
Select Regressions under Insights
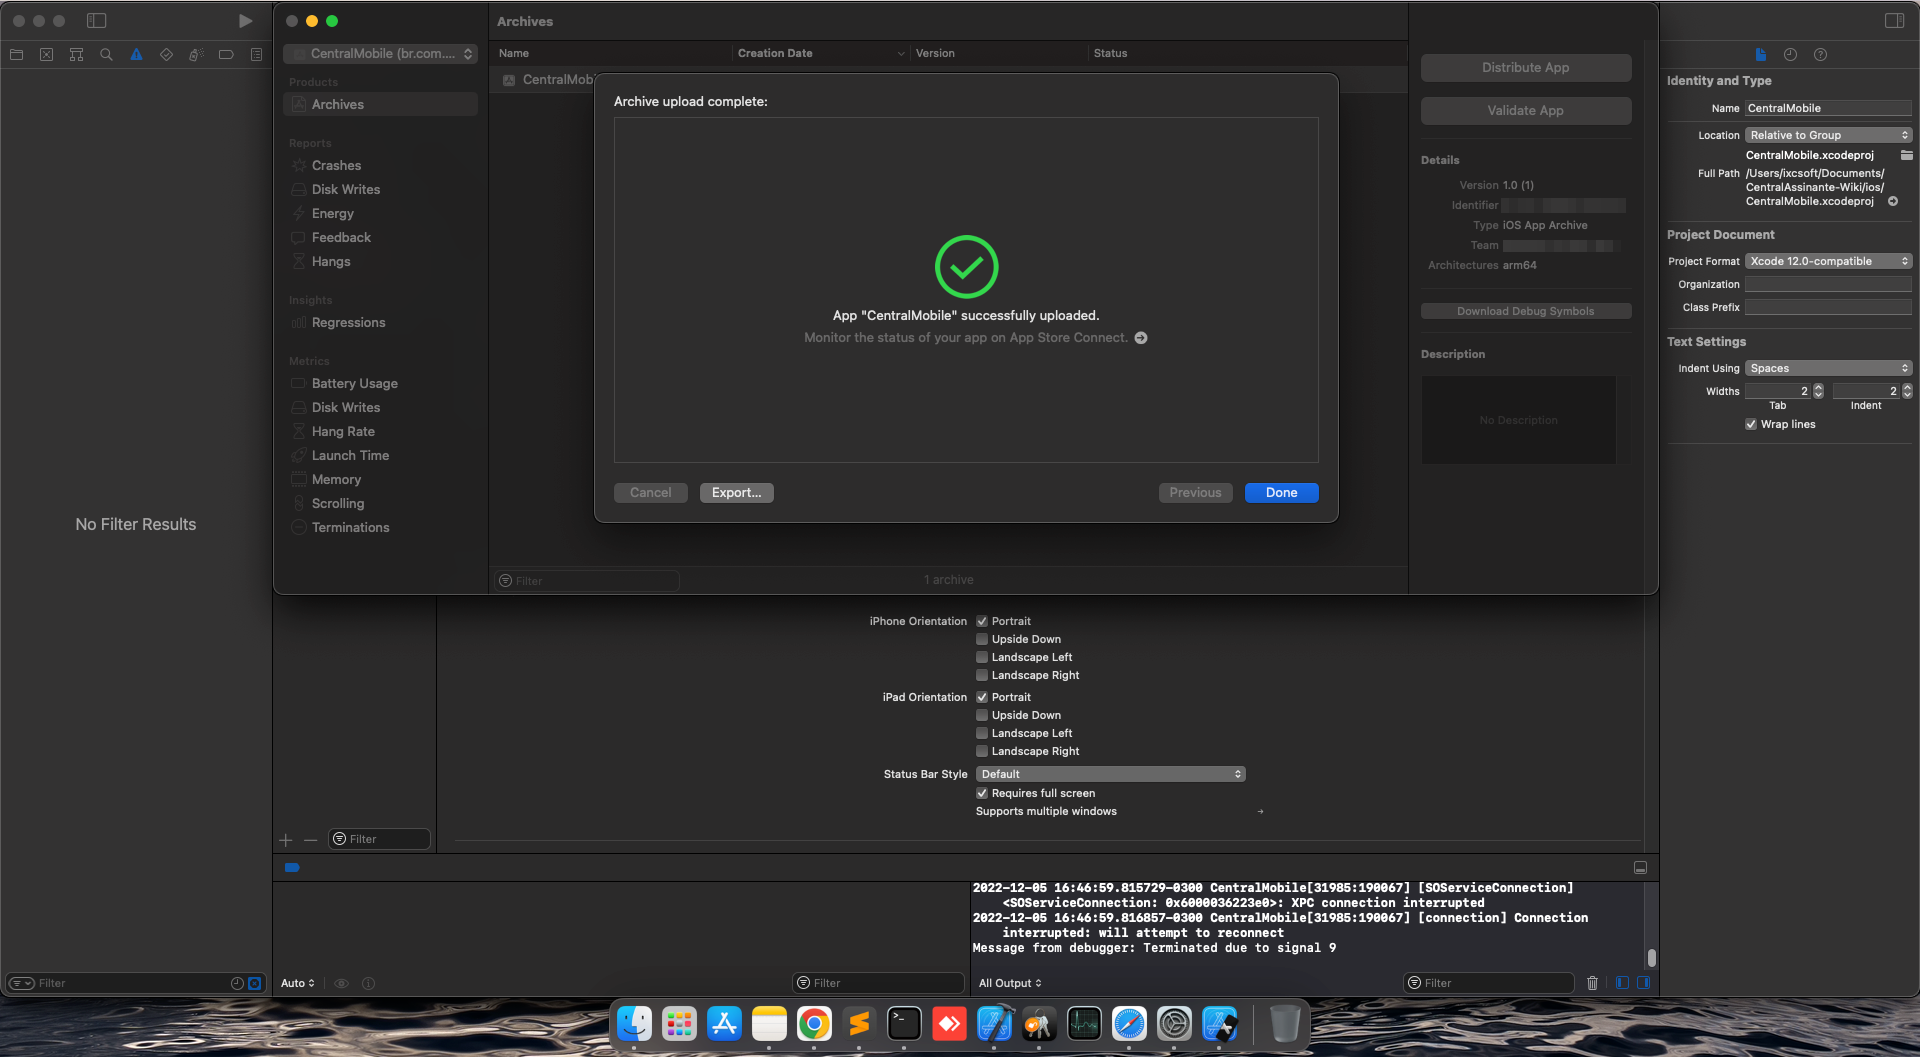coord(380,322)
